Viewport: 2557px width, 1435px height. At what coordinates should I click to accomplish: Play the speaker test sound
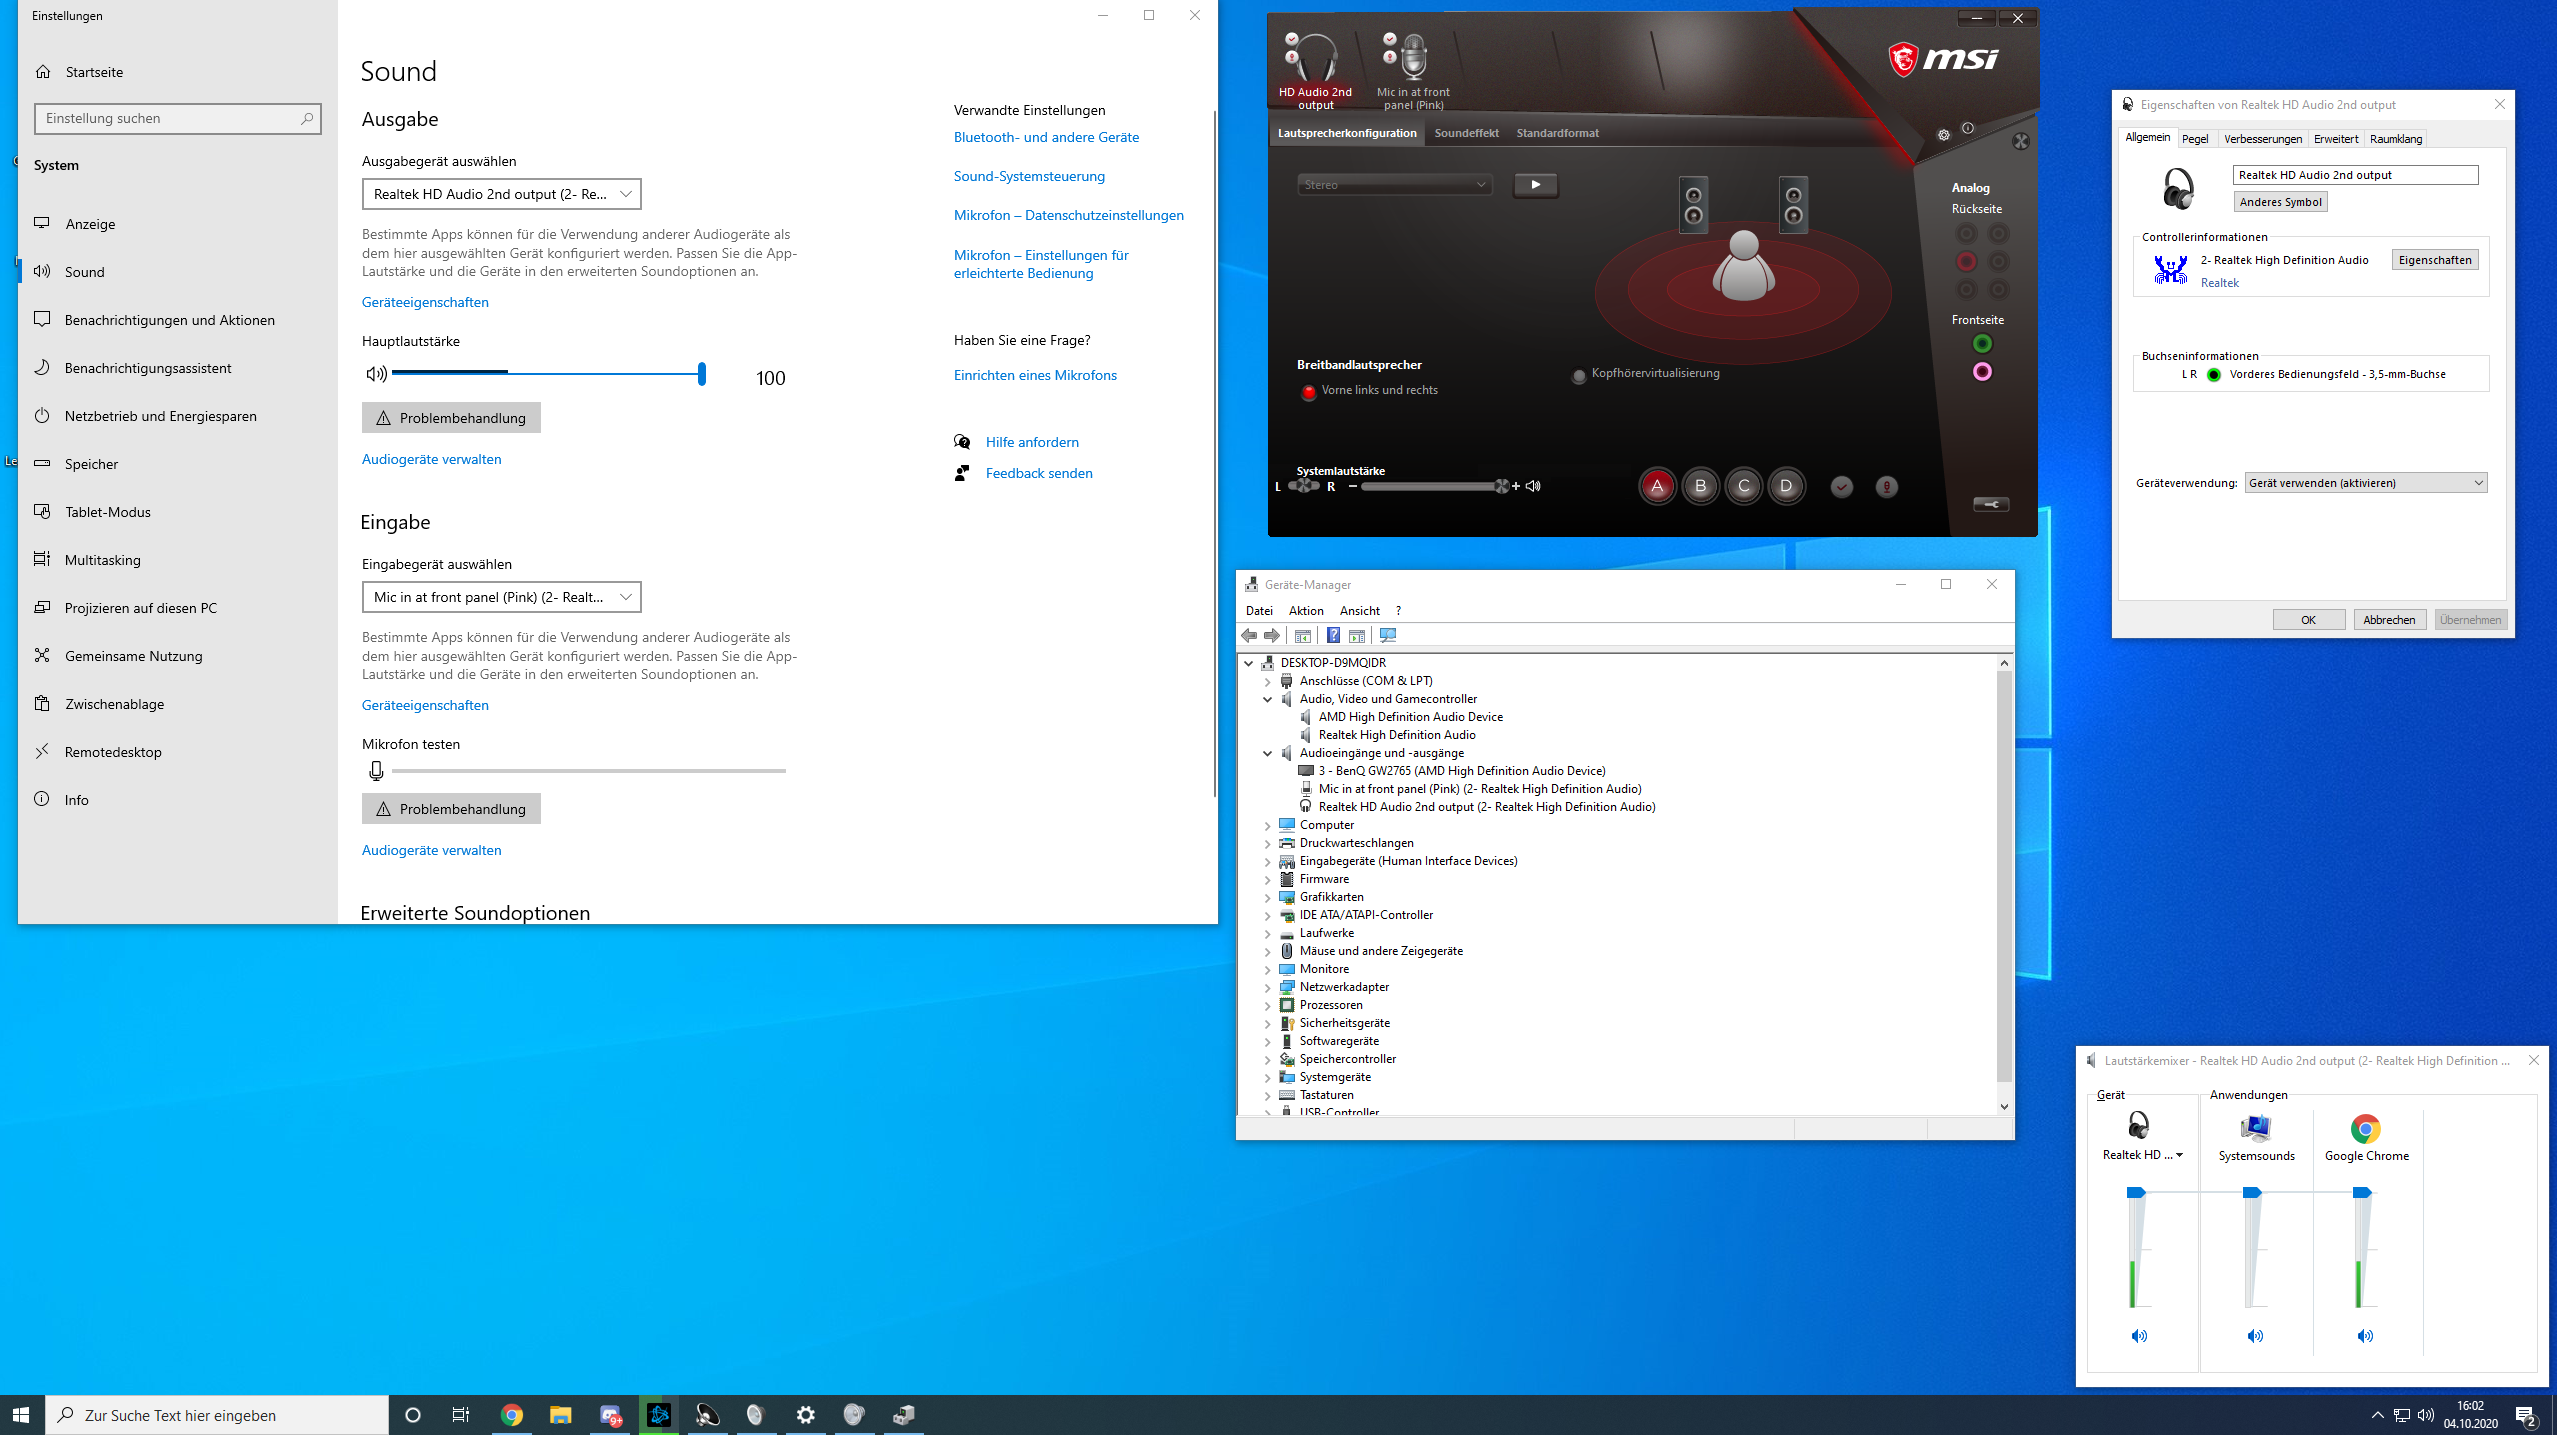click(1535, 185)
